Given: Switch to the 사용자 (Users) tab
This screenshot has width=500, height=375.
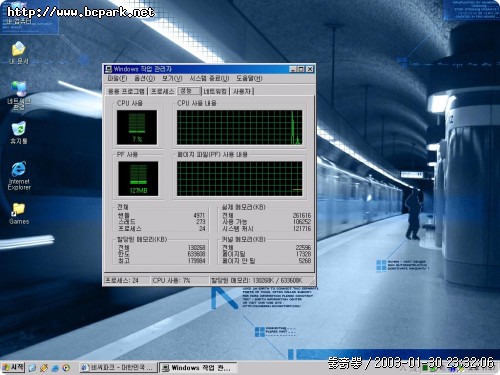Looking at the screenshot, I should 242,91.
